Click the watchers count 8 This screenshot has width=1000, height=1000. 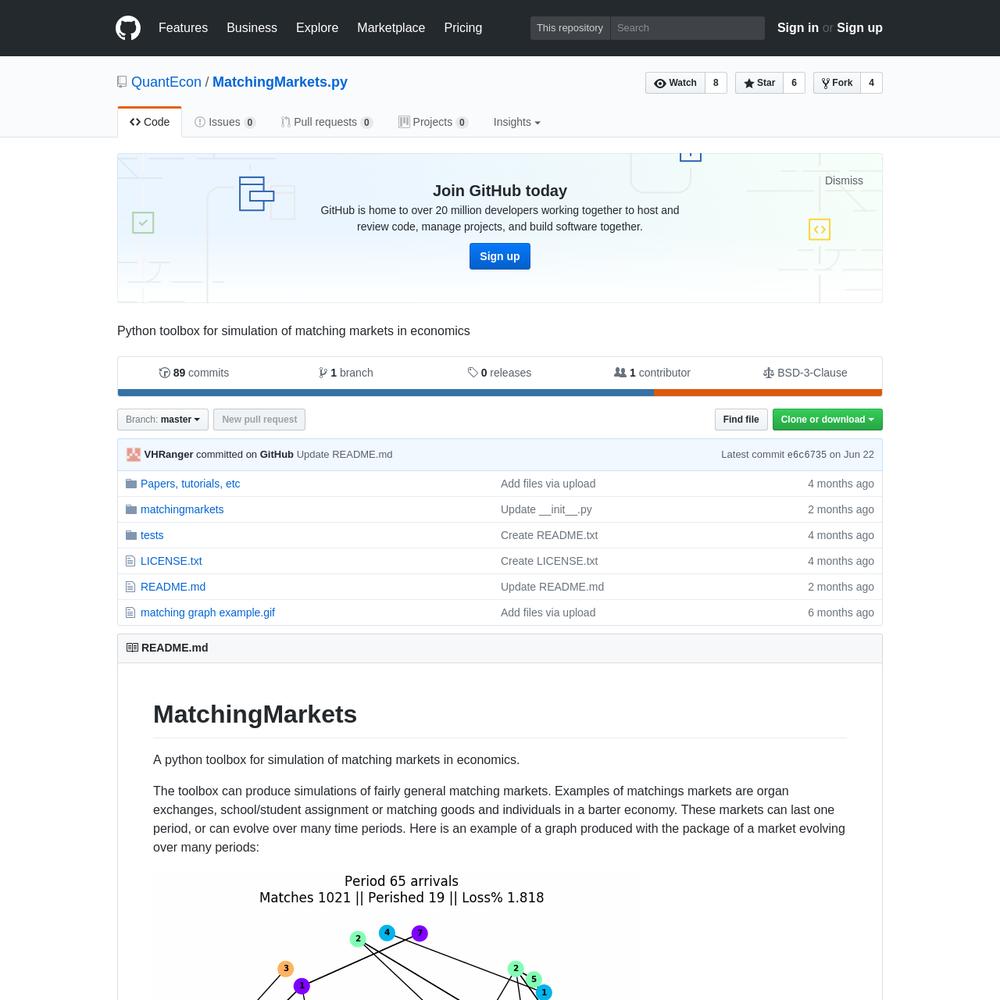(x=716, y=83)
